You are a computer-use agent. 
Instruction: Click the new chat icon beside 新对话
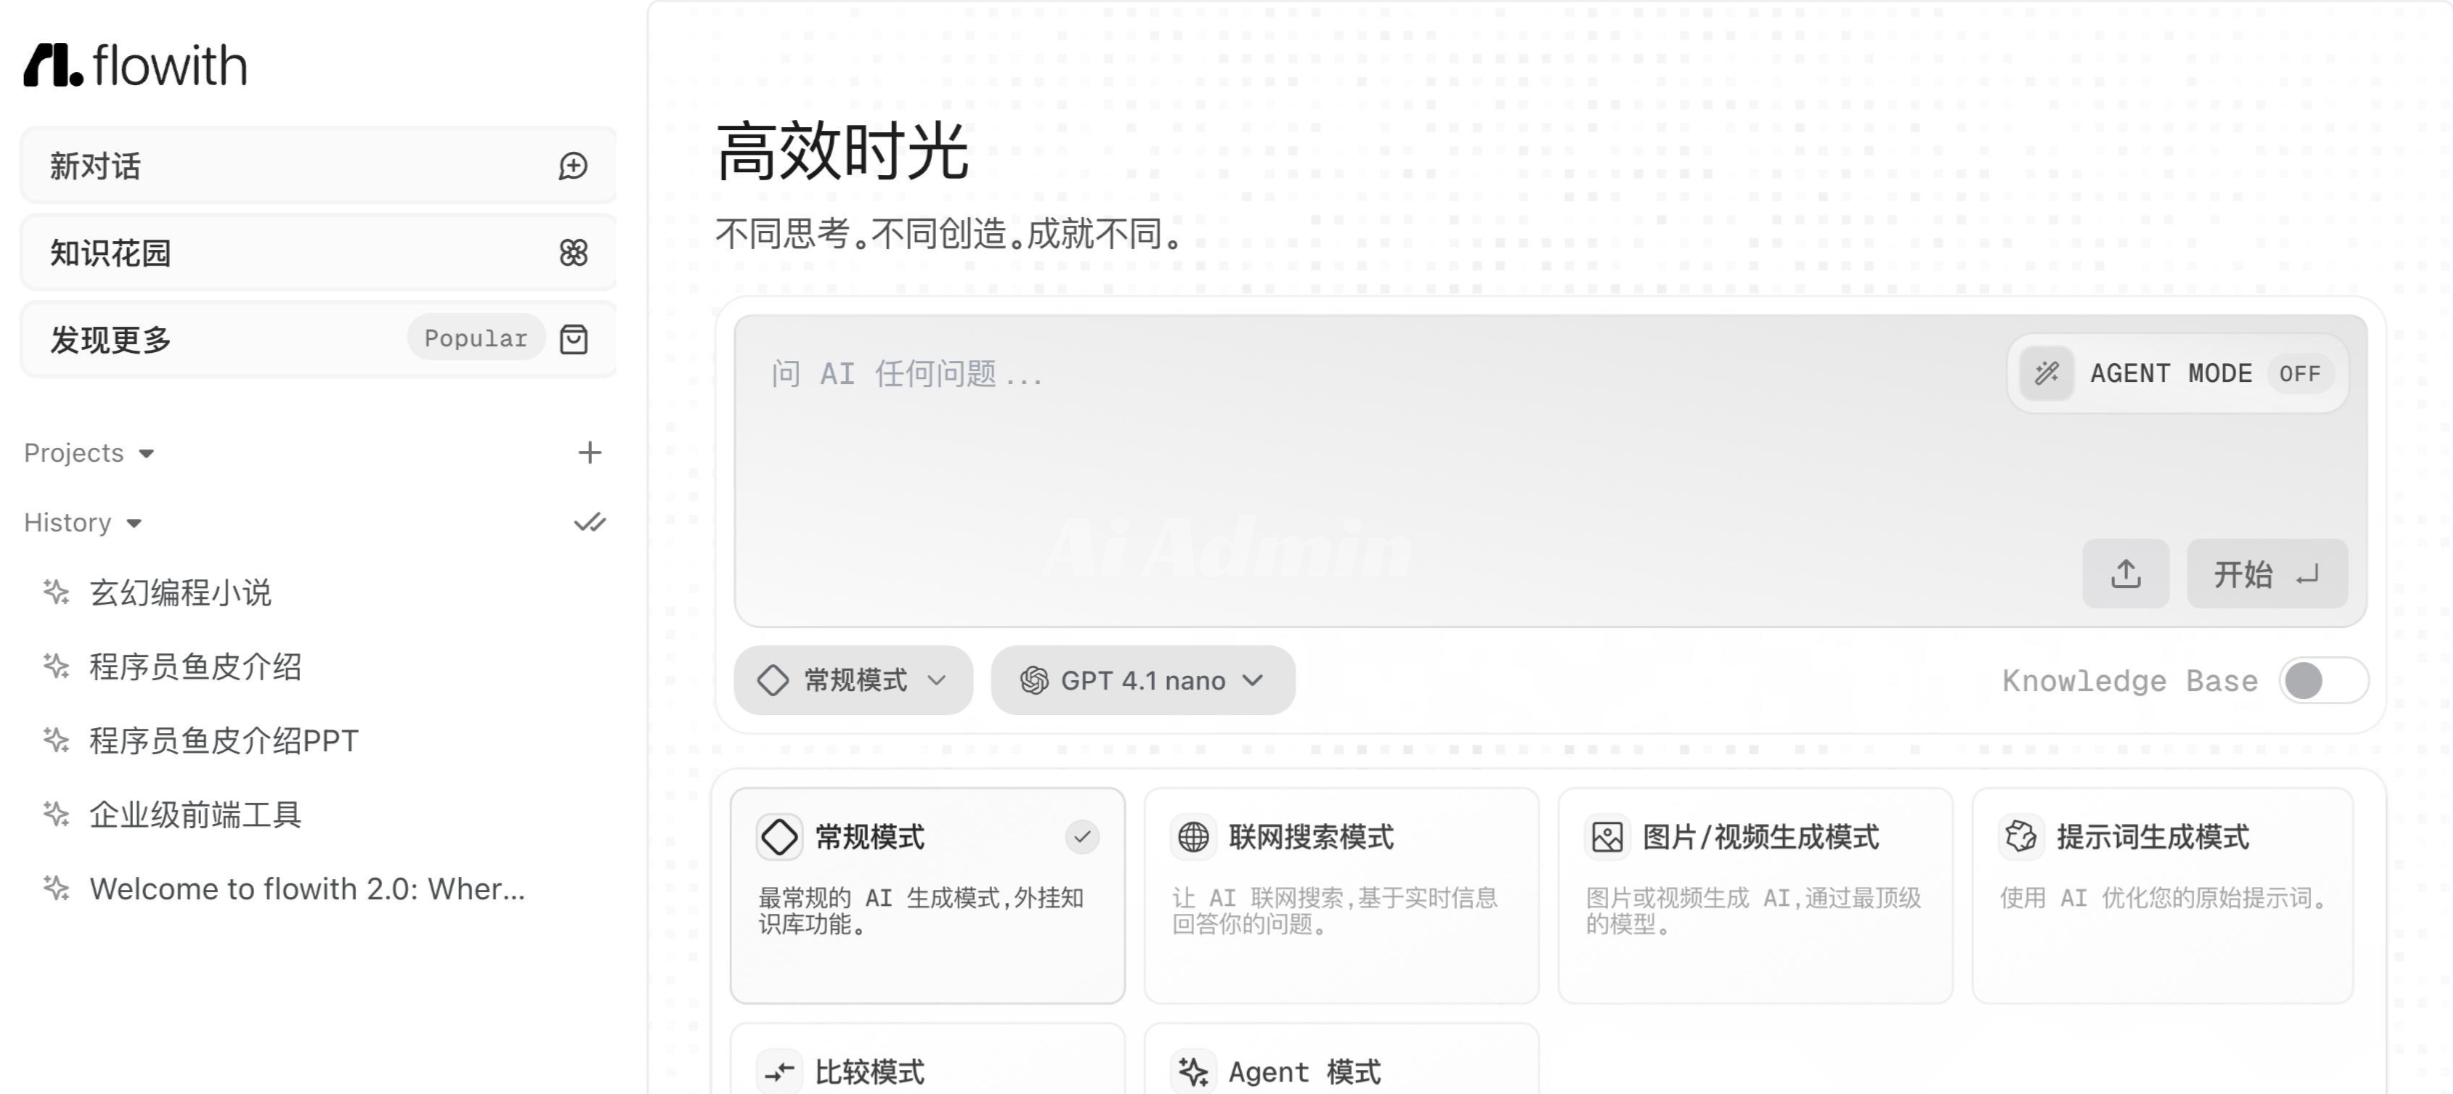(x=573, y=166)
